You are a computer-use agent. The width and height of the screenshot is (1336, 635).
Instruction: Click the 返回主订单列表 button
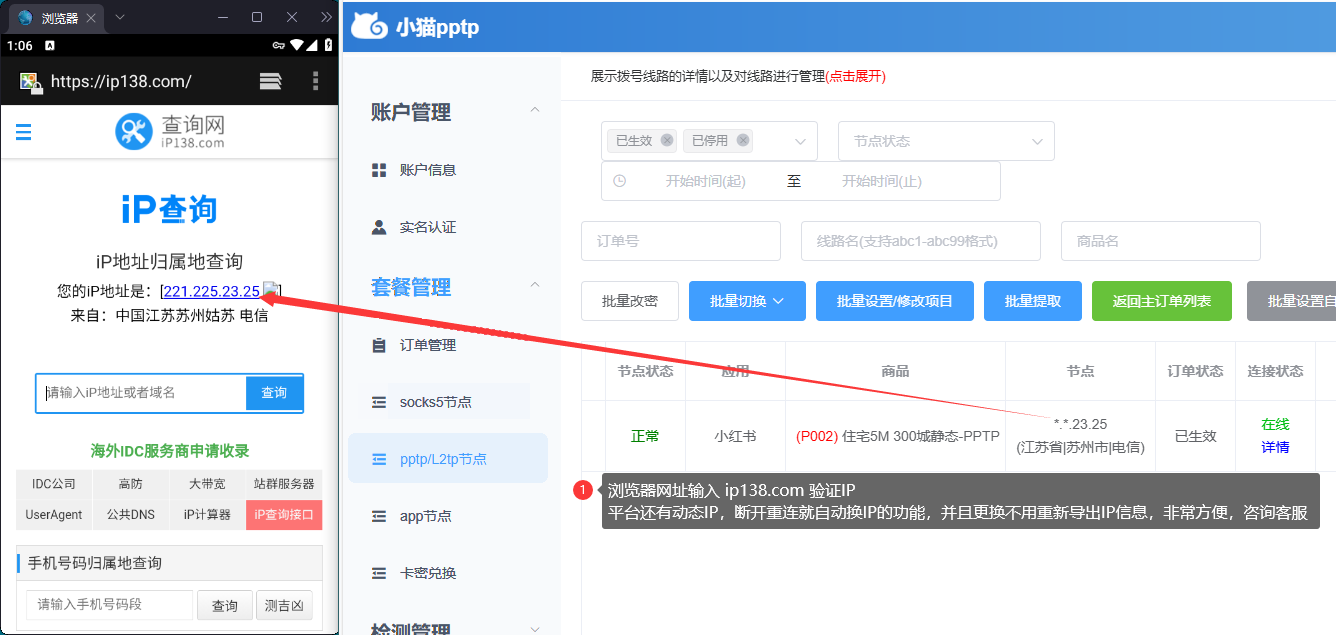[1162, 301]
